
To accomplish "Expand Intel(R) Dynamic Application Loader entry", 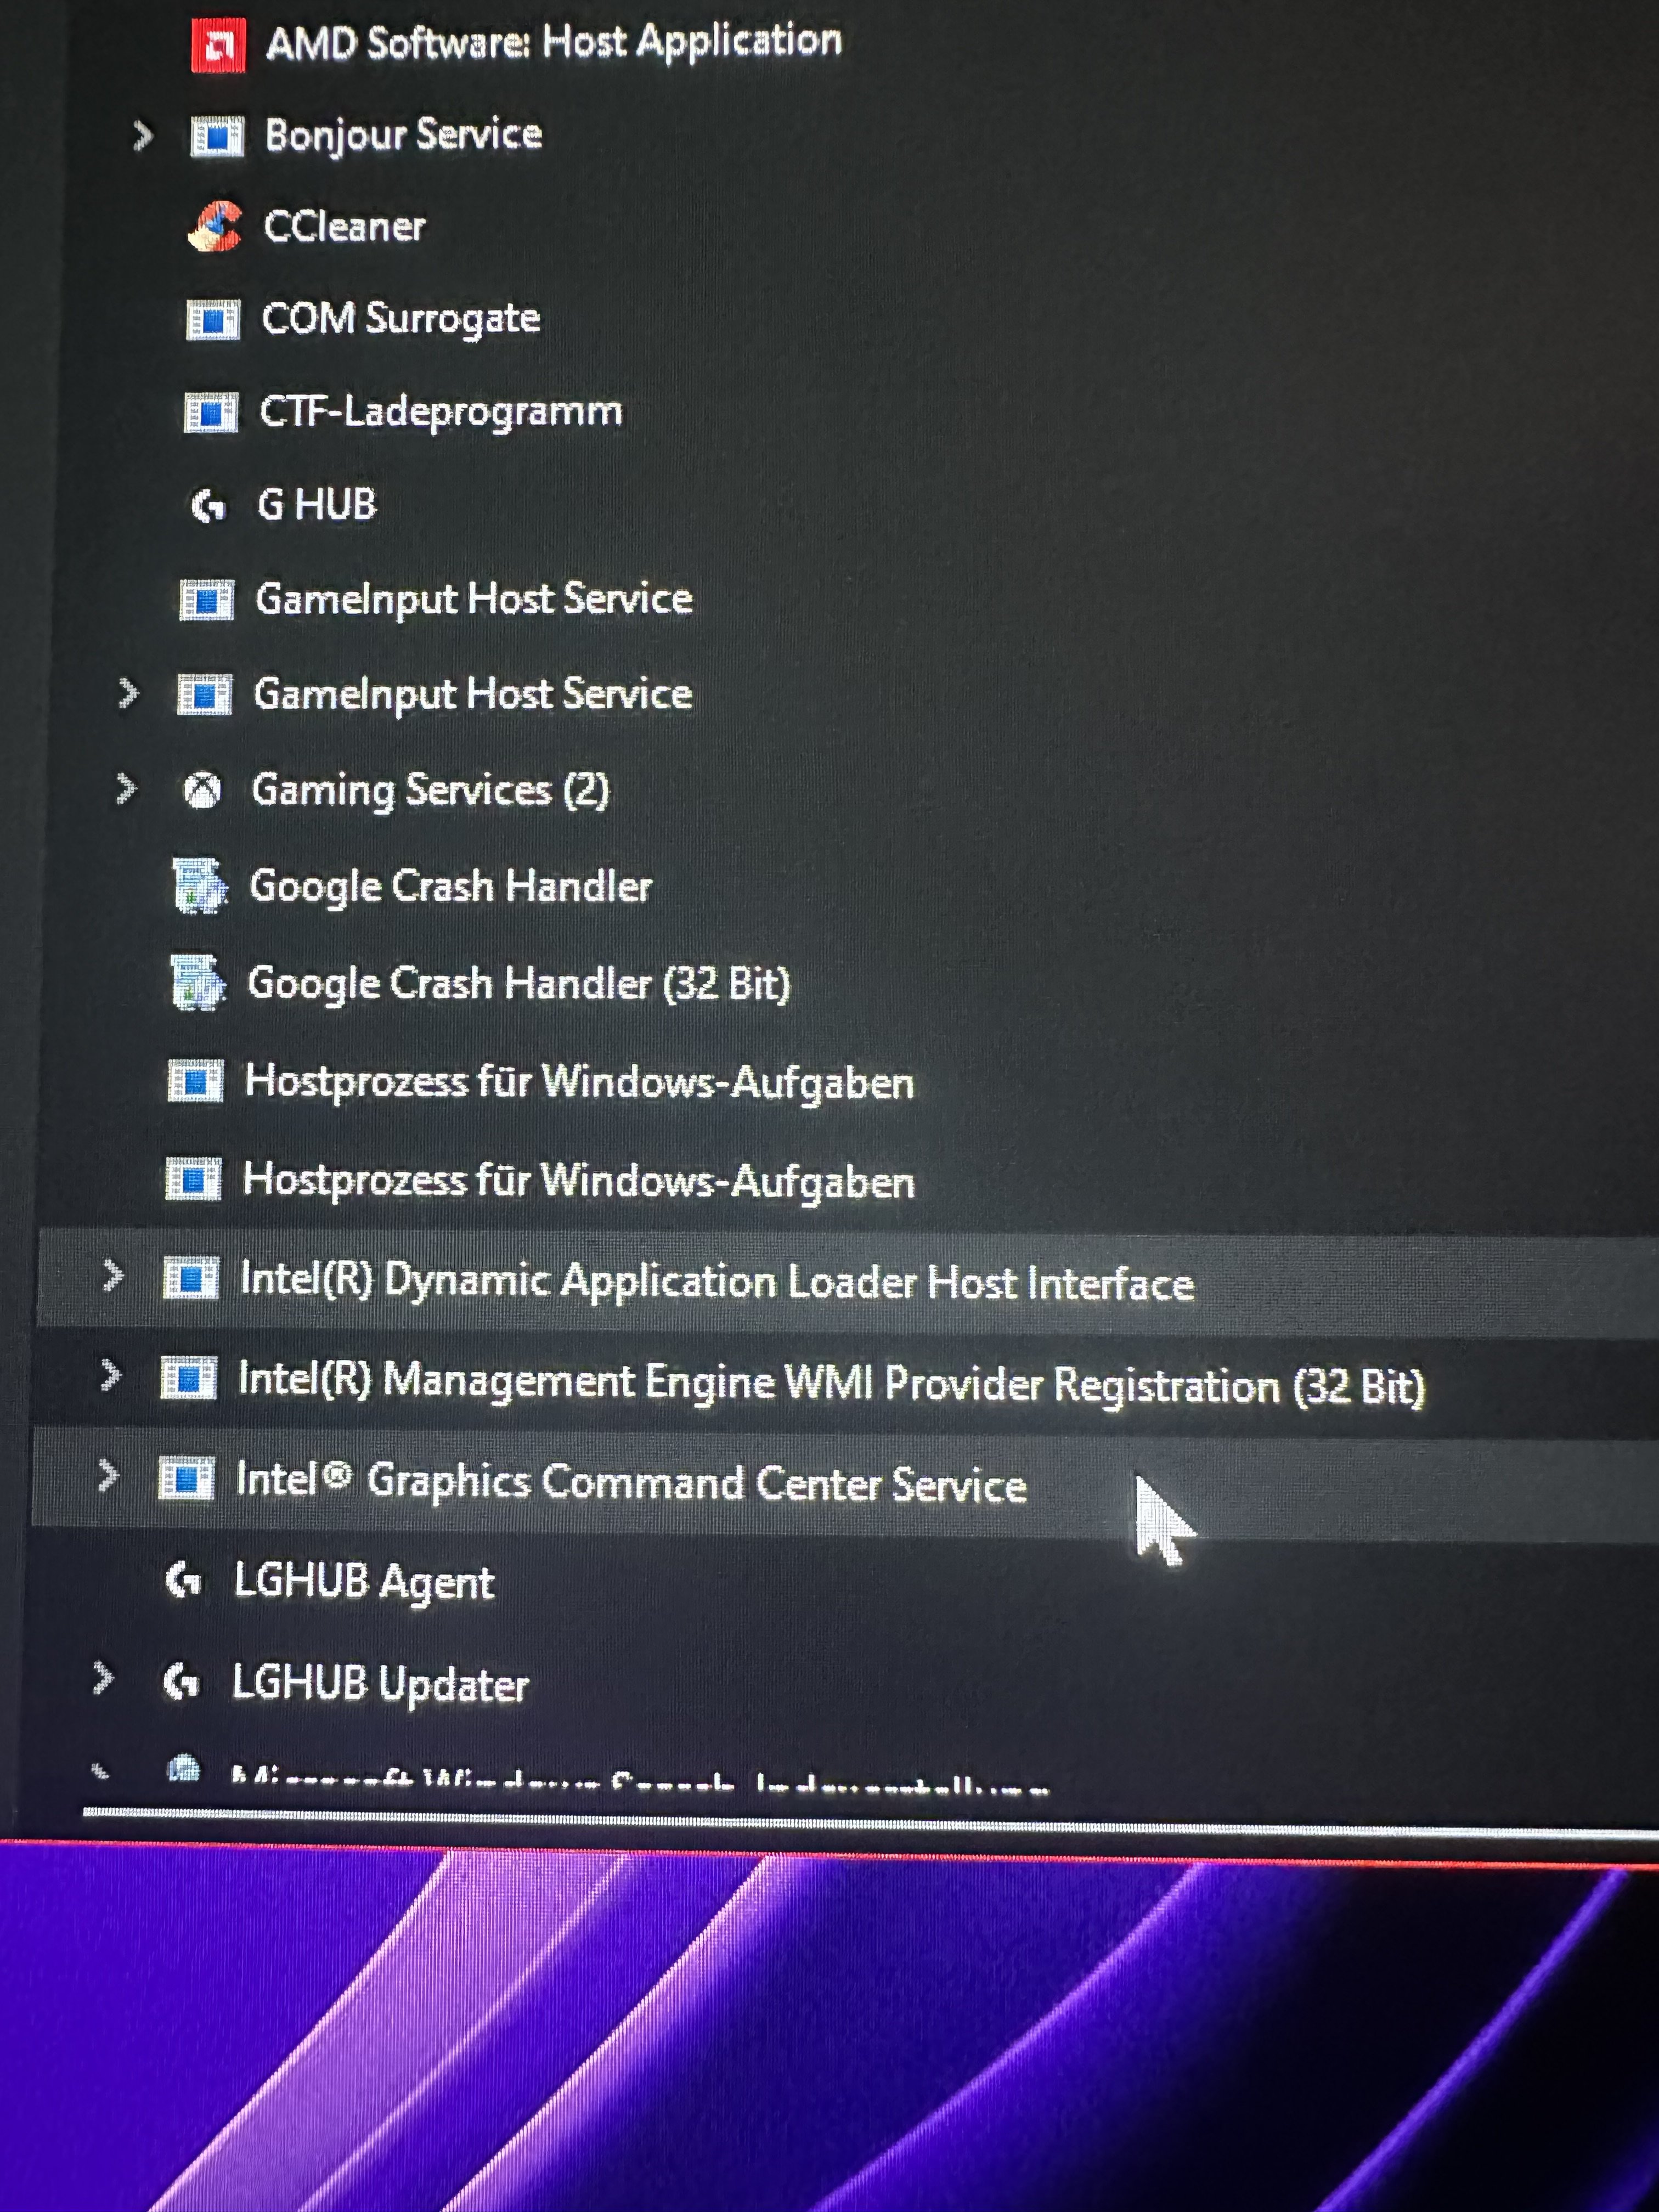I will pos(113,1275).
